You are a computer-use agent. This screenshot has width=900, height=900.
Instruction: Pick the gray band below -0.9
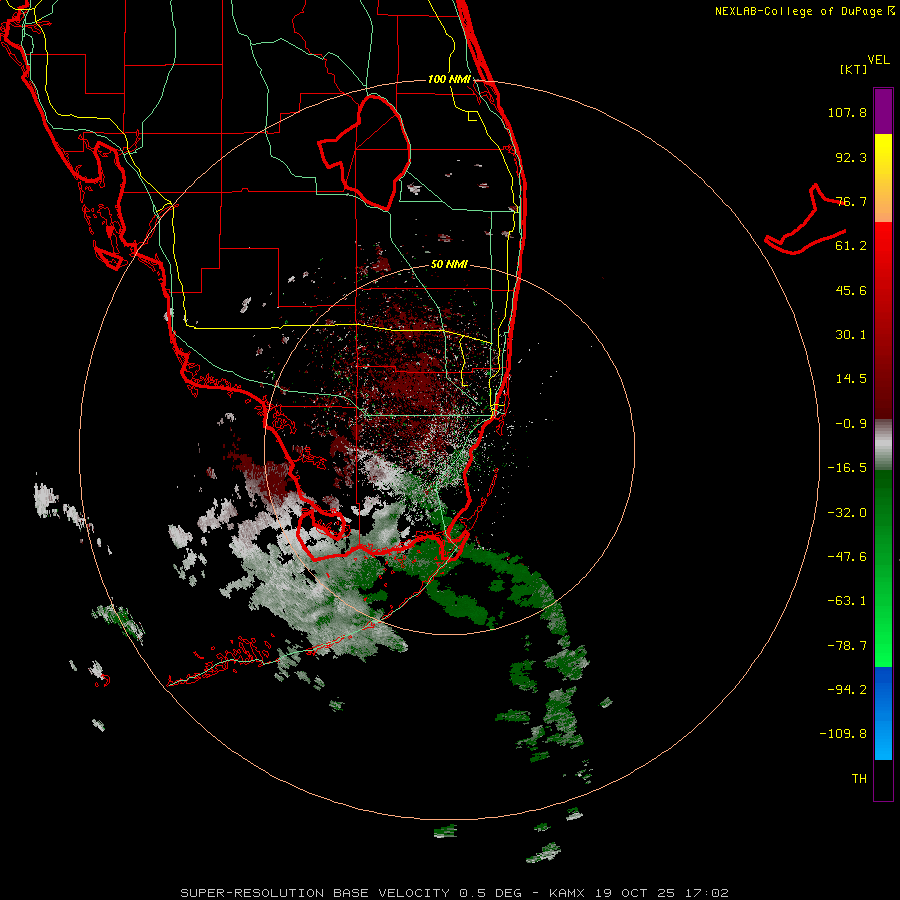(x=883, y=445)
